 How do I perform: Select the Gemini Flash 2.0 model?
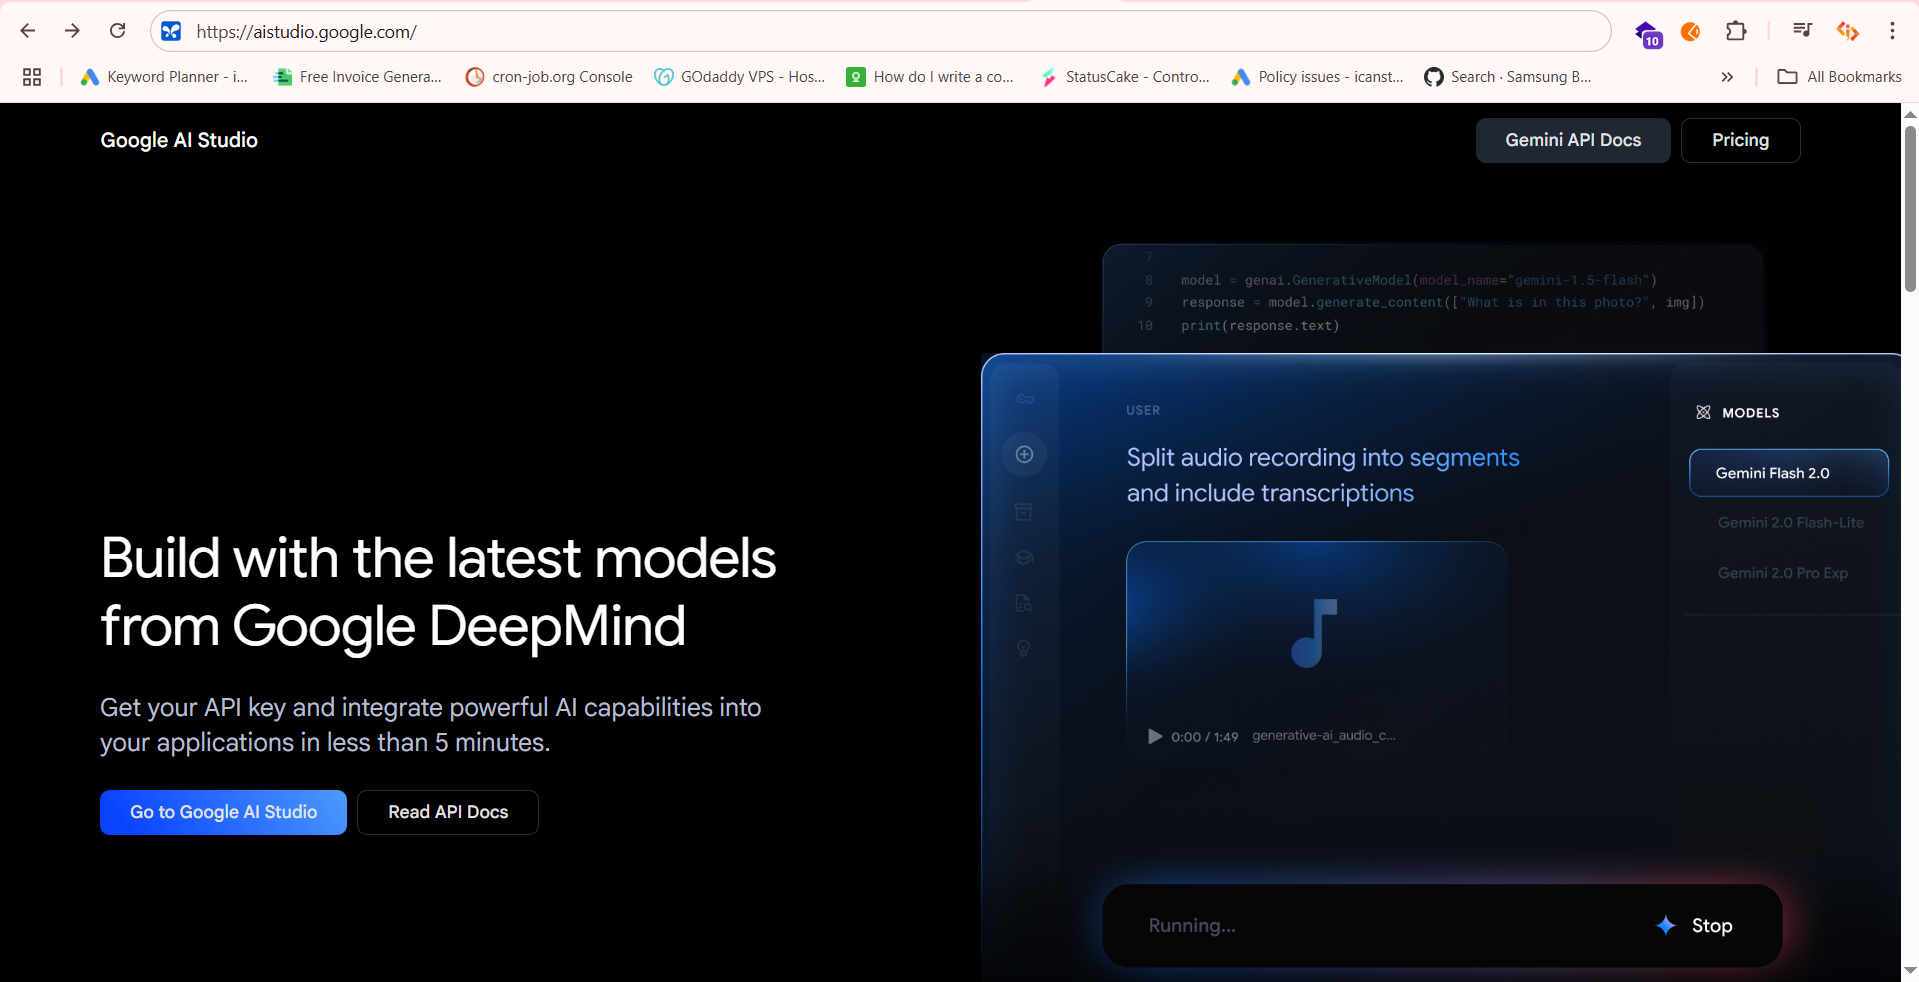(x=1788, y=473)
